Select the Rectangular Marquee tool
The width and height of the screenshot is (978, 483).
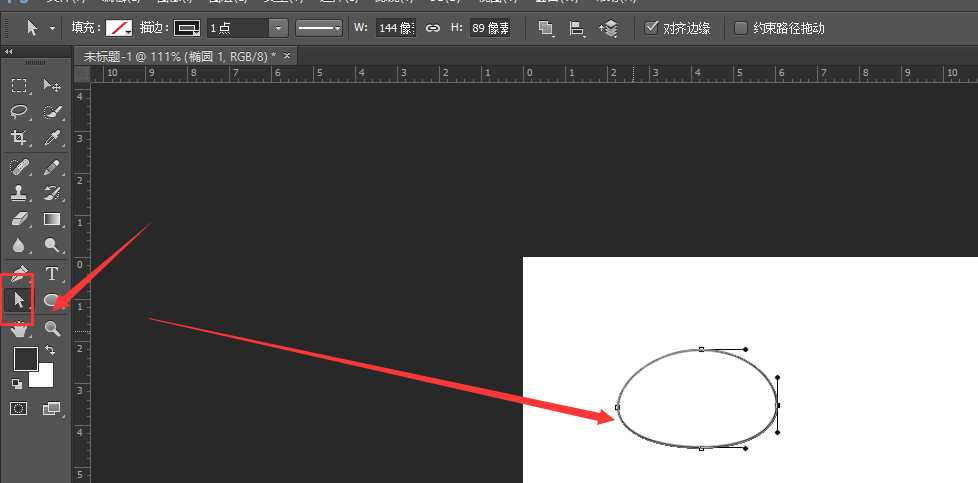tap(19, 86)
